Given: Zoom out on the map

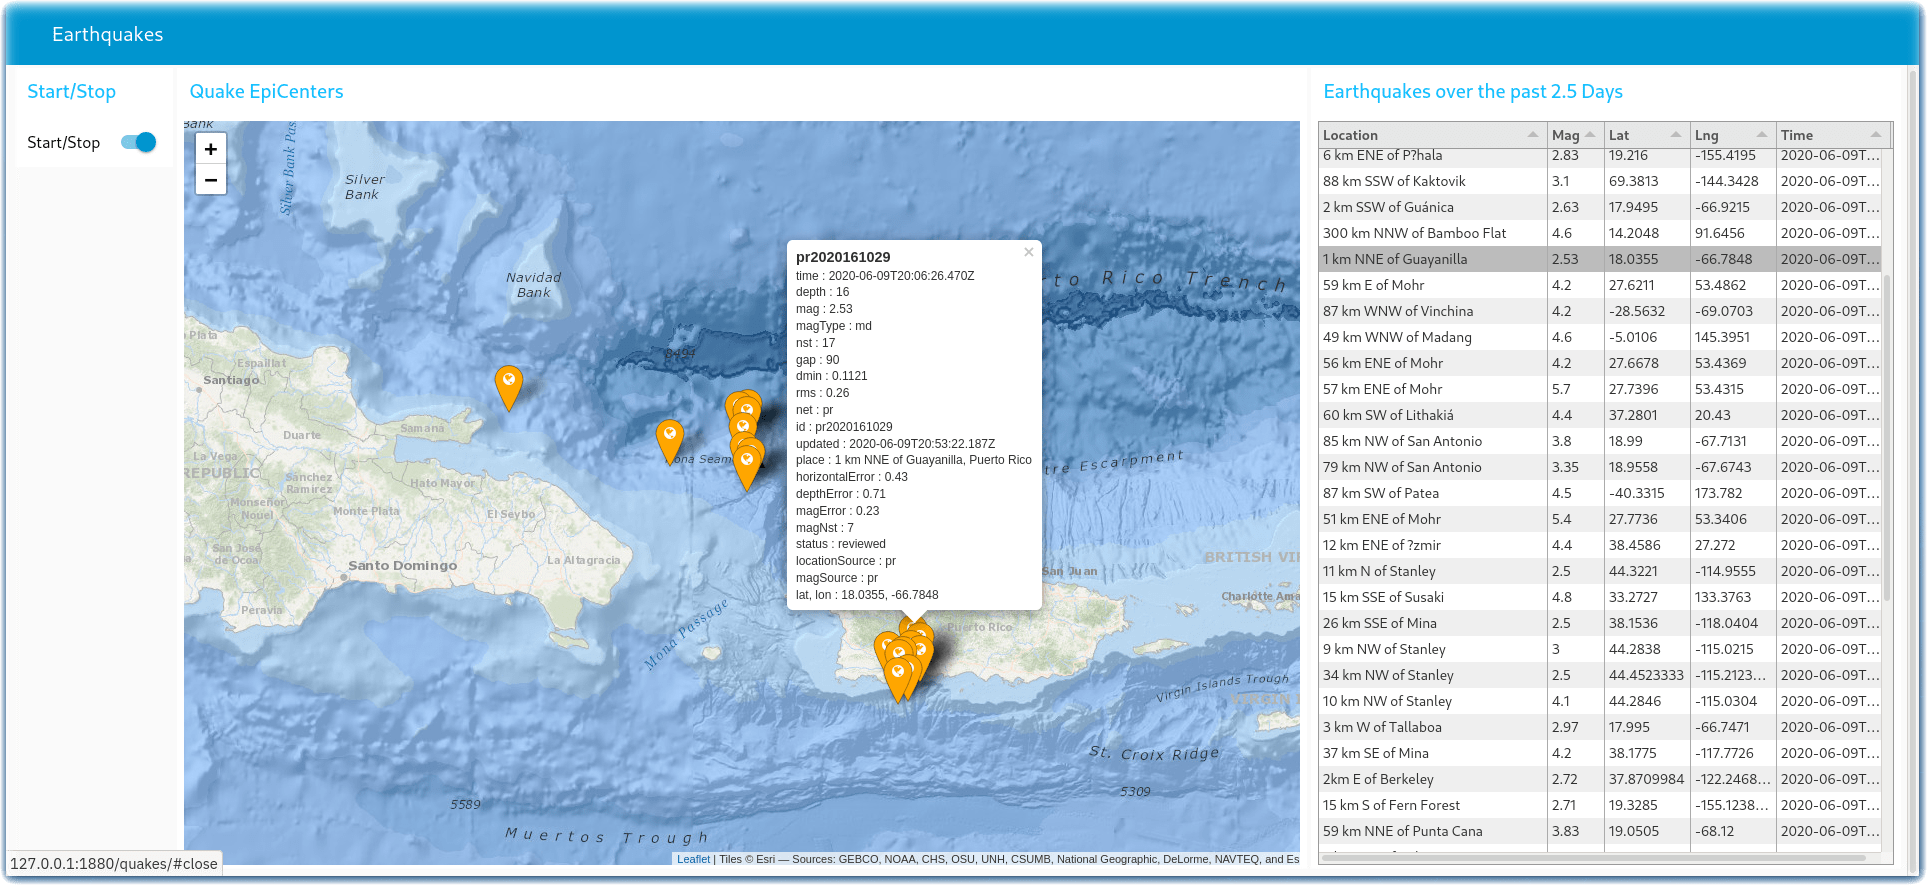Looking at the screenshot, I should pyautogui.click(x=210, y=180).
